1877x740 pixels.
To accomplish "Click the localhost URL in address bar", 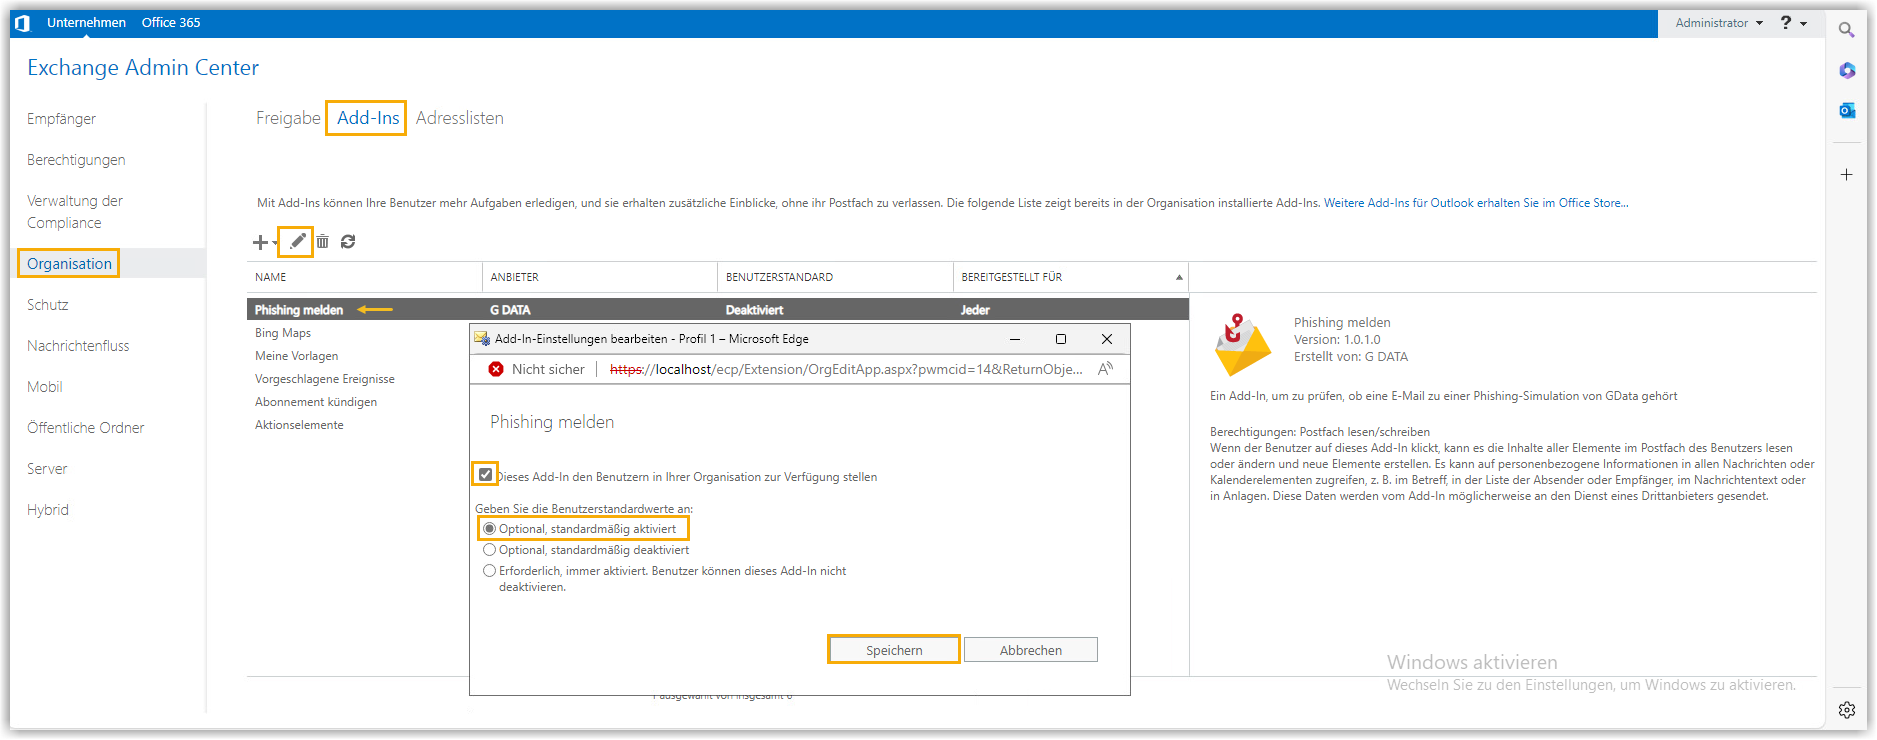I will point(846,369).
